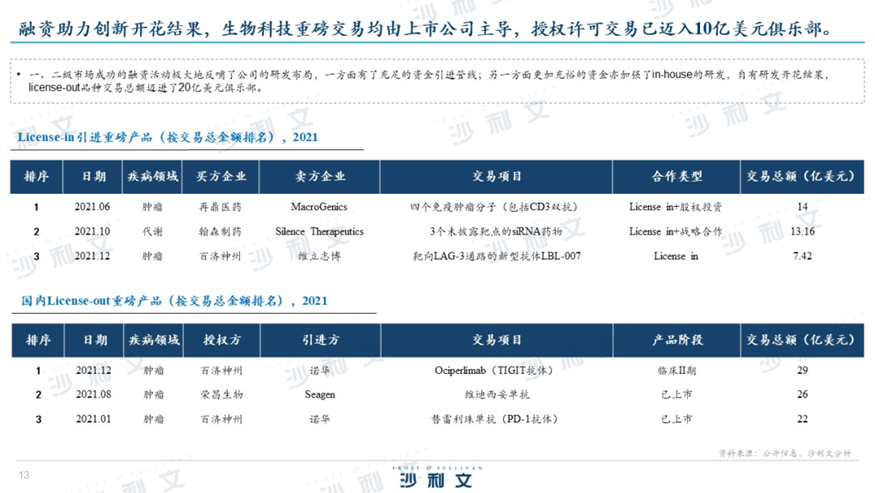
Task: Click the 买方企业 column header
Action: (x=220, y=176)
